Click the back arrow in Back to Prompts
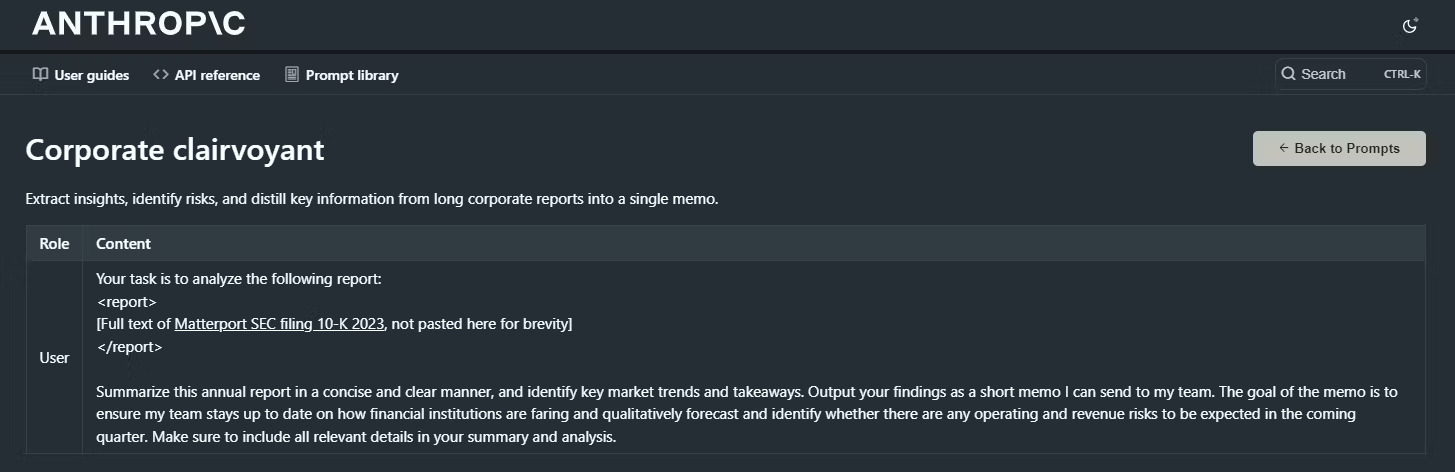This screenshot has width=1455, height=472. pyautogui.click(x=1284, y=148)
